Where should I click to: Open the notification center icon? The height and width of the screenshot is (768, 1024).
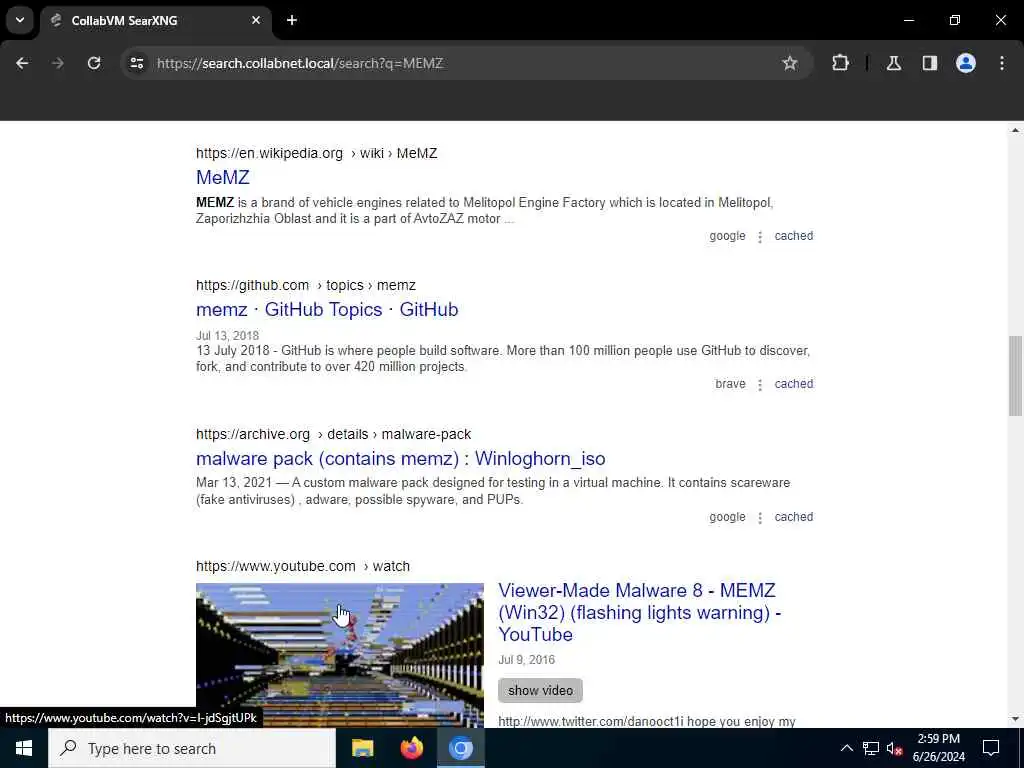click(x=991, y=748)
